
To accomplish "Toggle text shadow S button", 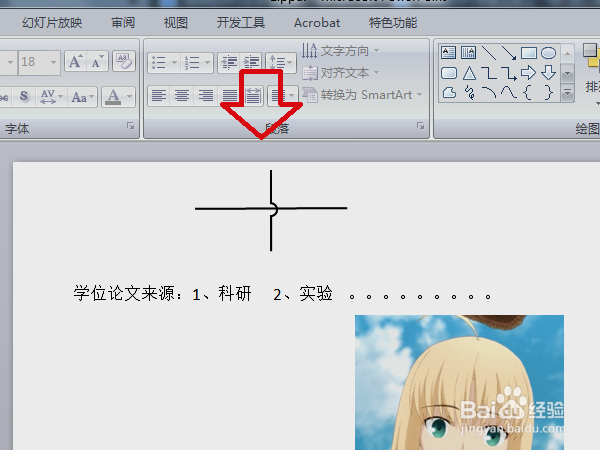I will coord(24,96).
